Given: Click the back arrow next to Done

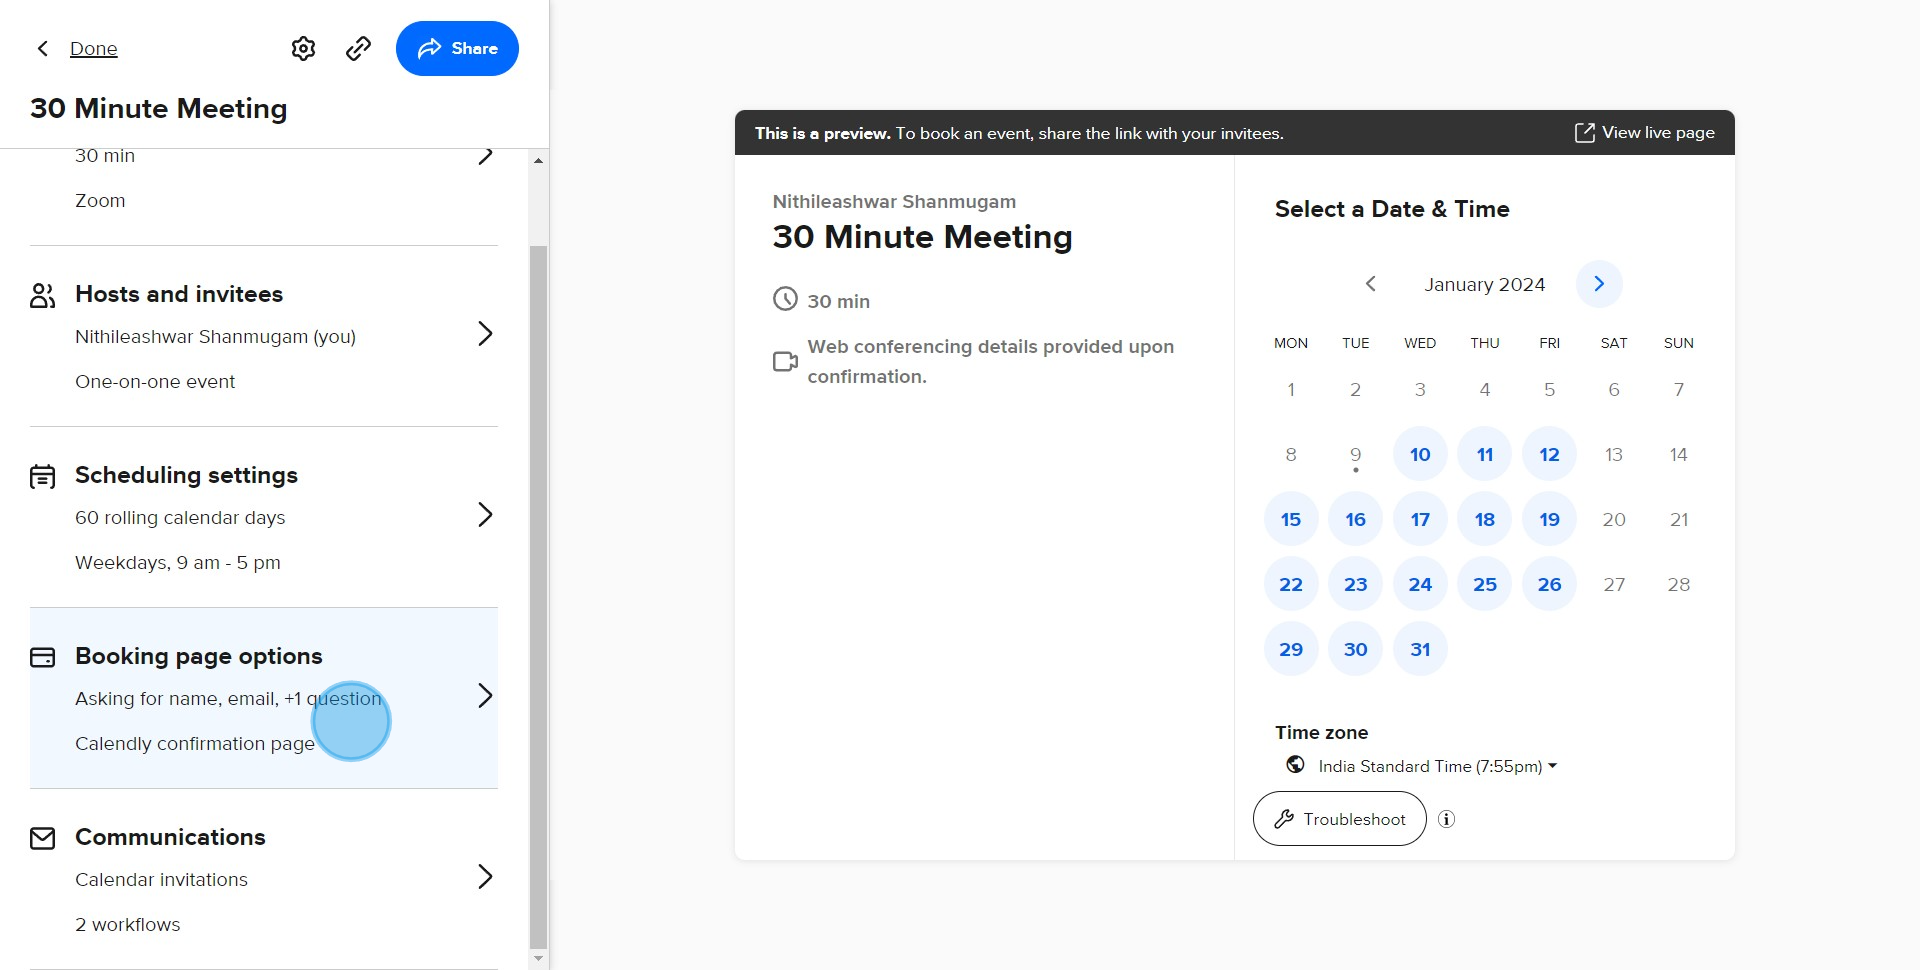Looking at the screenshot, I should point(42,48).
